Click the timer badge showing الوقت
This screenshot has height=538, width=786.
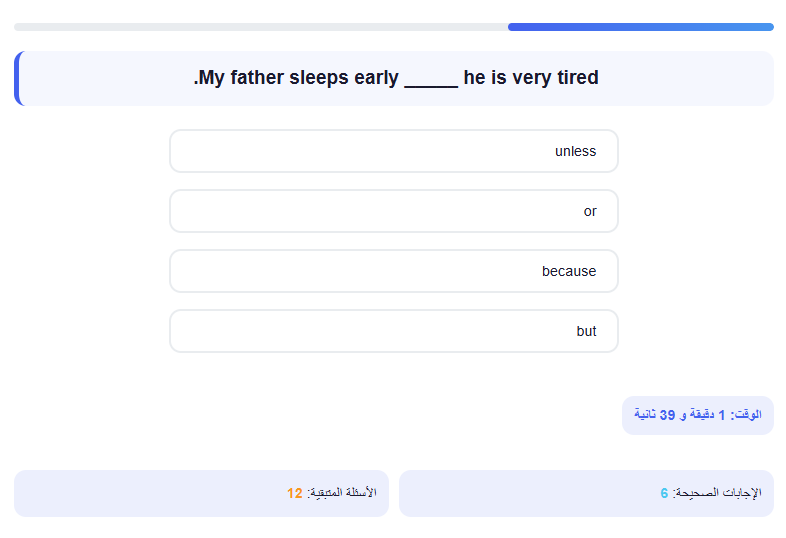(698, 415)
